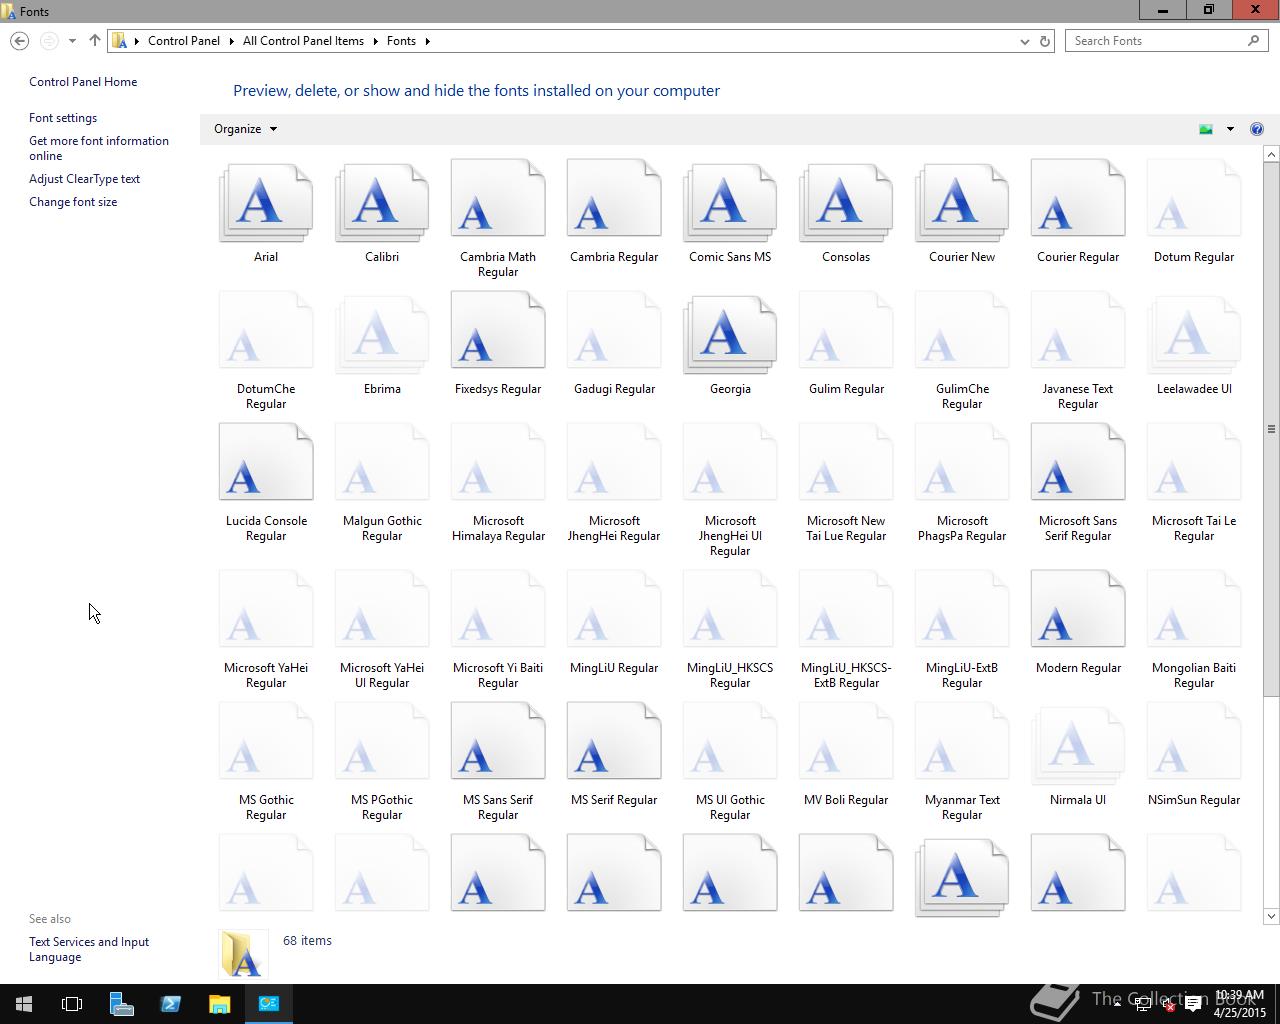The width and height of the screenshot is (1280, 1024).
Task: Select the MS Gothic Regular font icon
Action: 266,741
